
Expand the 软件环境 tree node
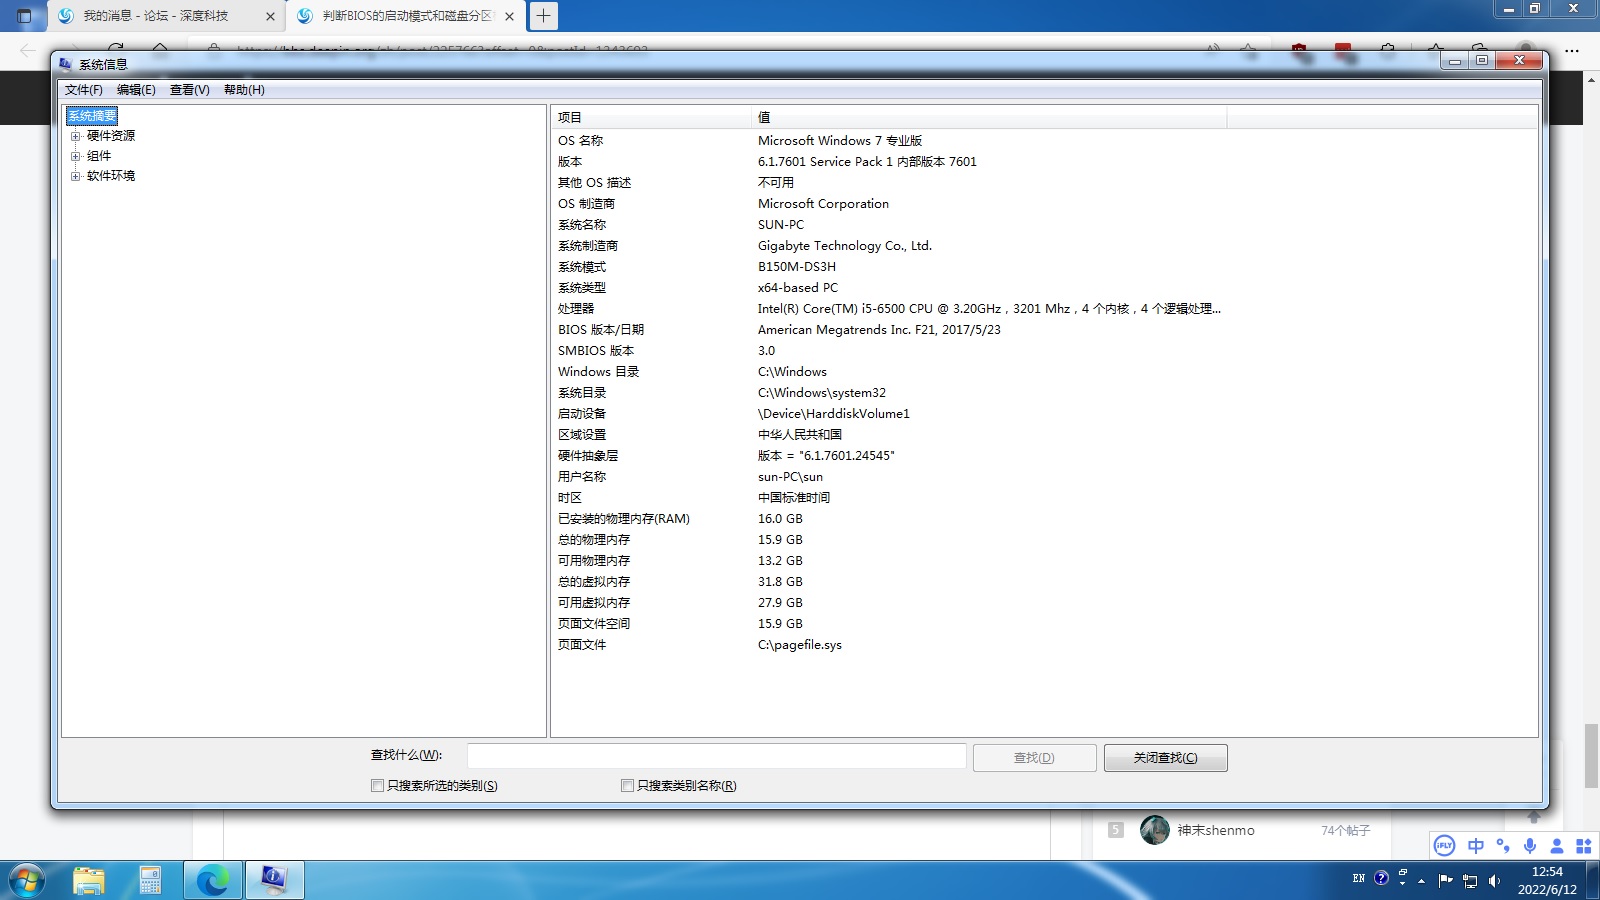tap(75, 176)
